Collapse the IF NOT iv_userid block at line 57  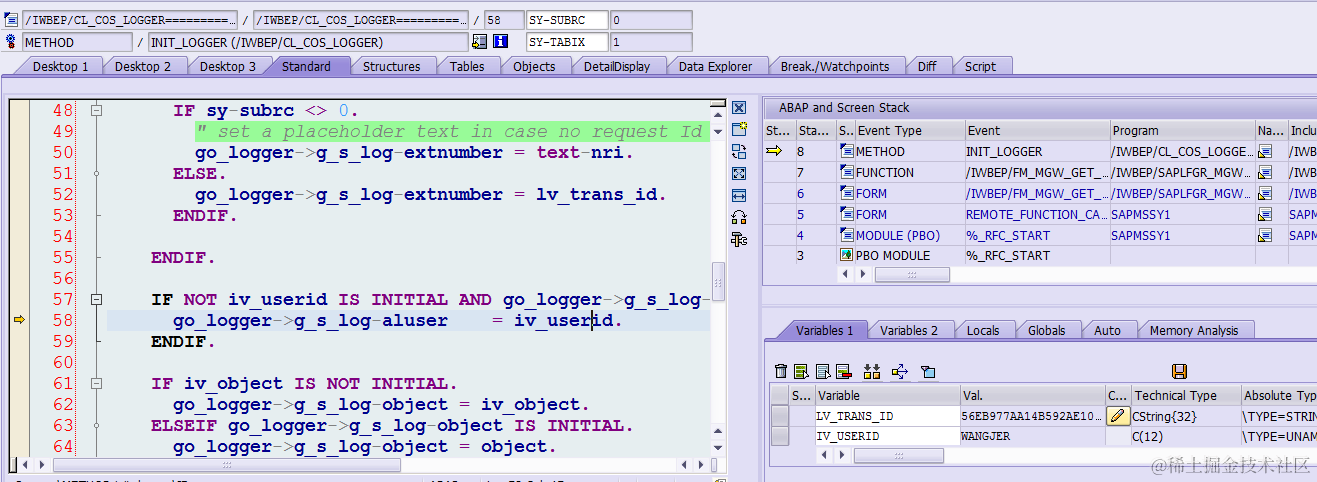point(97,299)
